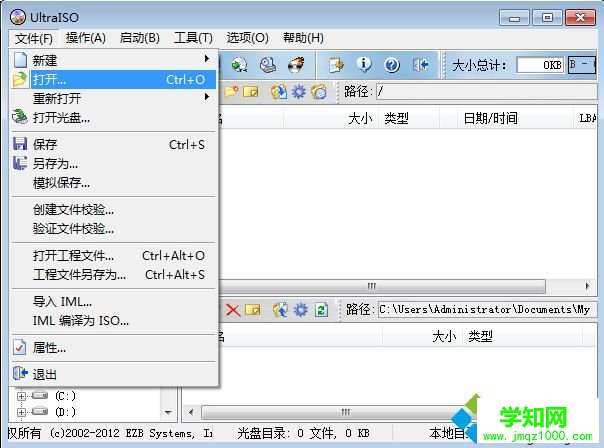604x448 pixels.
Task: Click gear icon in lower pane toolbar
Action: point(300,310)
